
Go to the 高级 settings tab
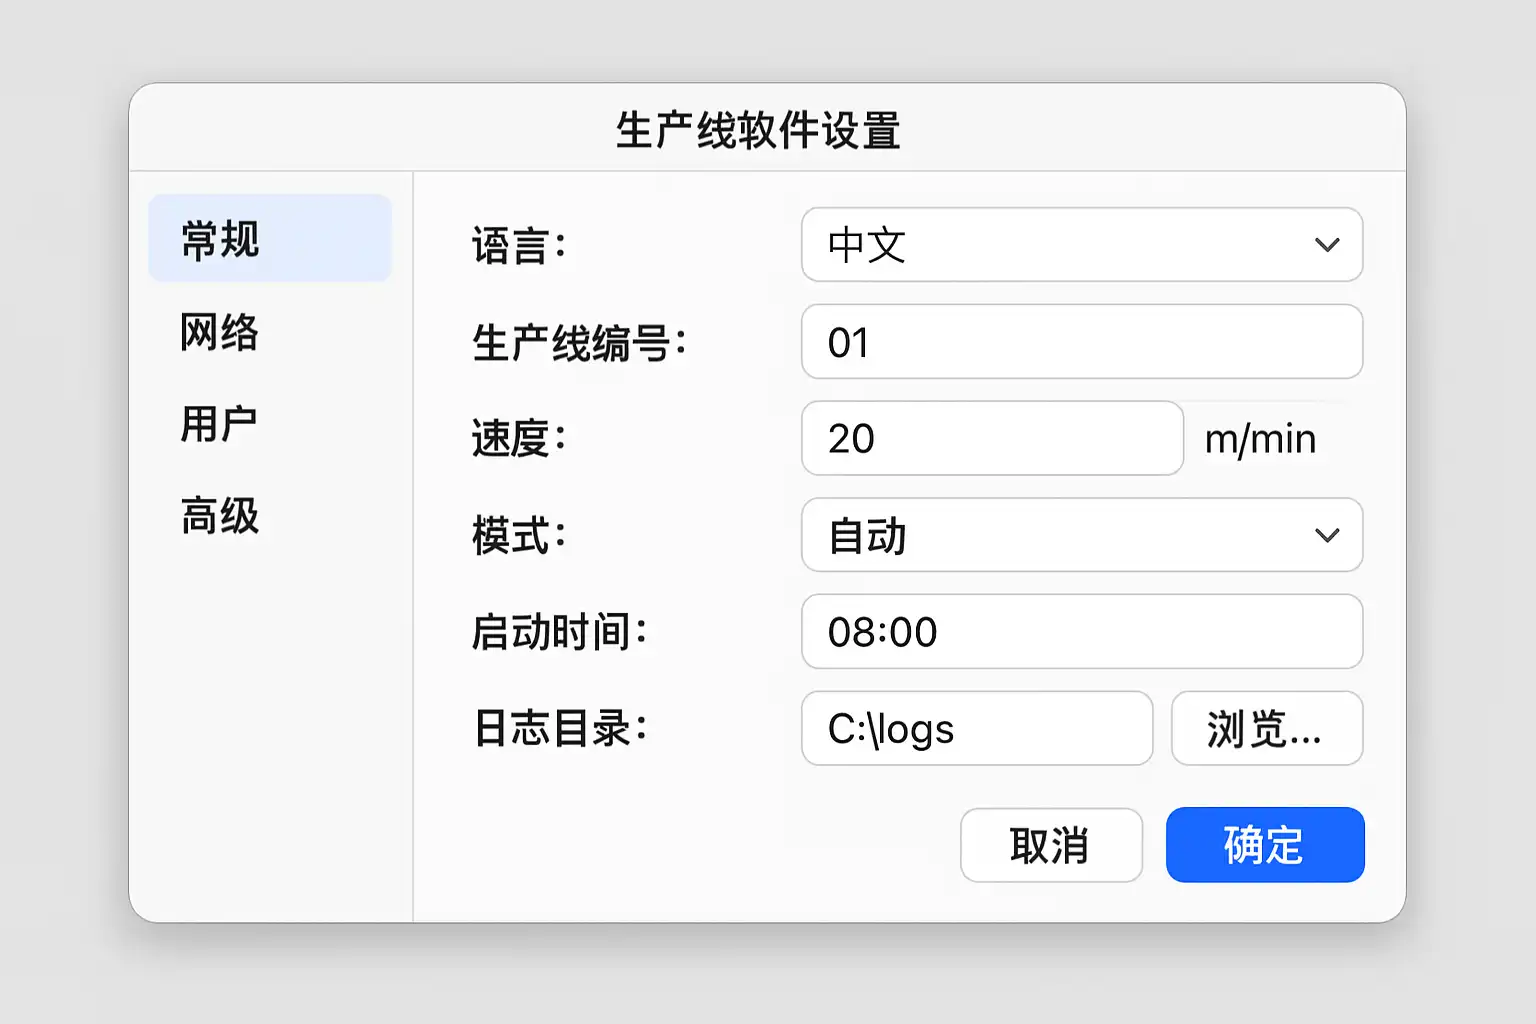click(x=220, y=517)
